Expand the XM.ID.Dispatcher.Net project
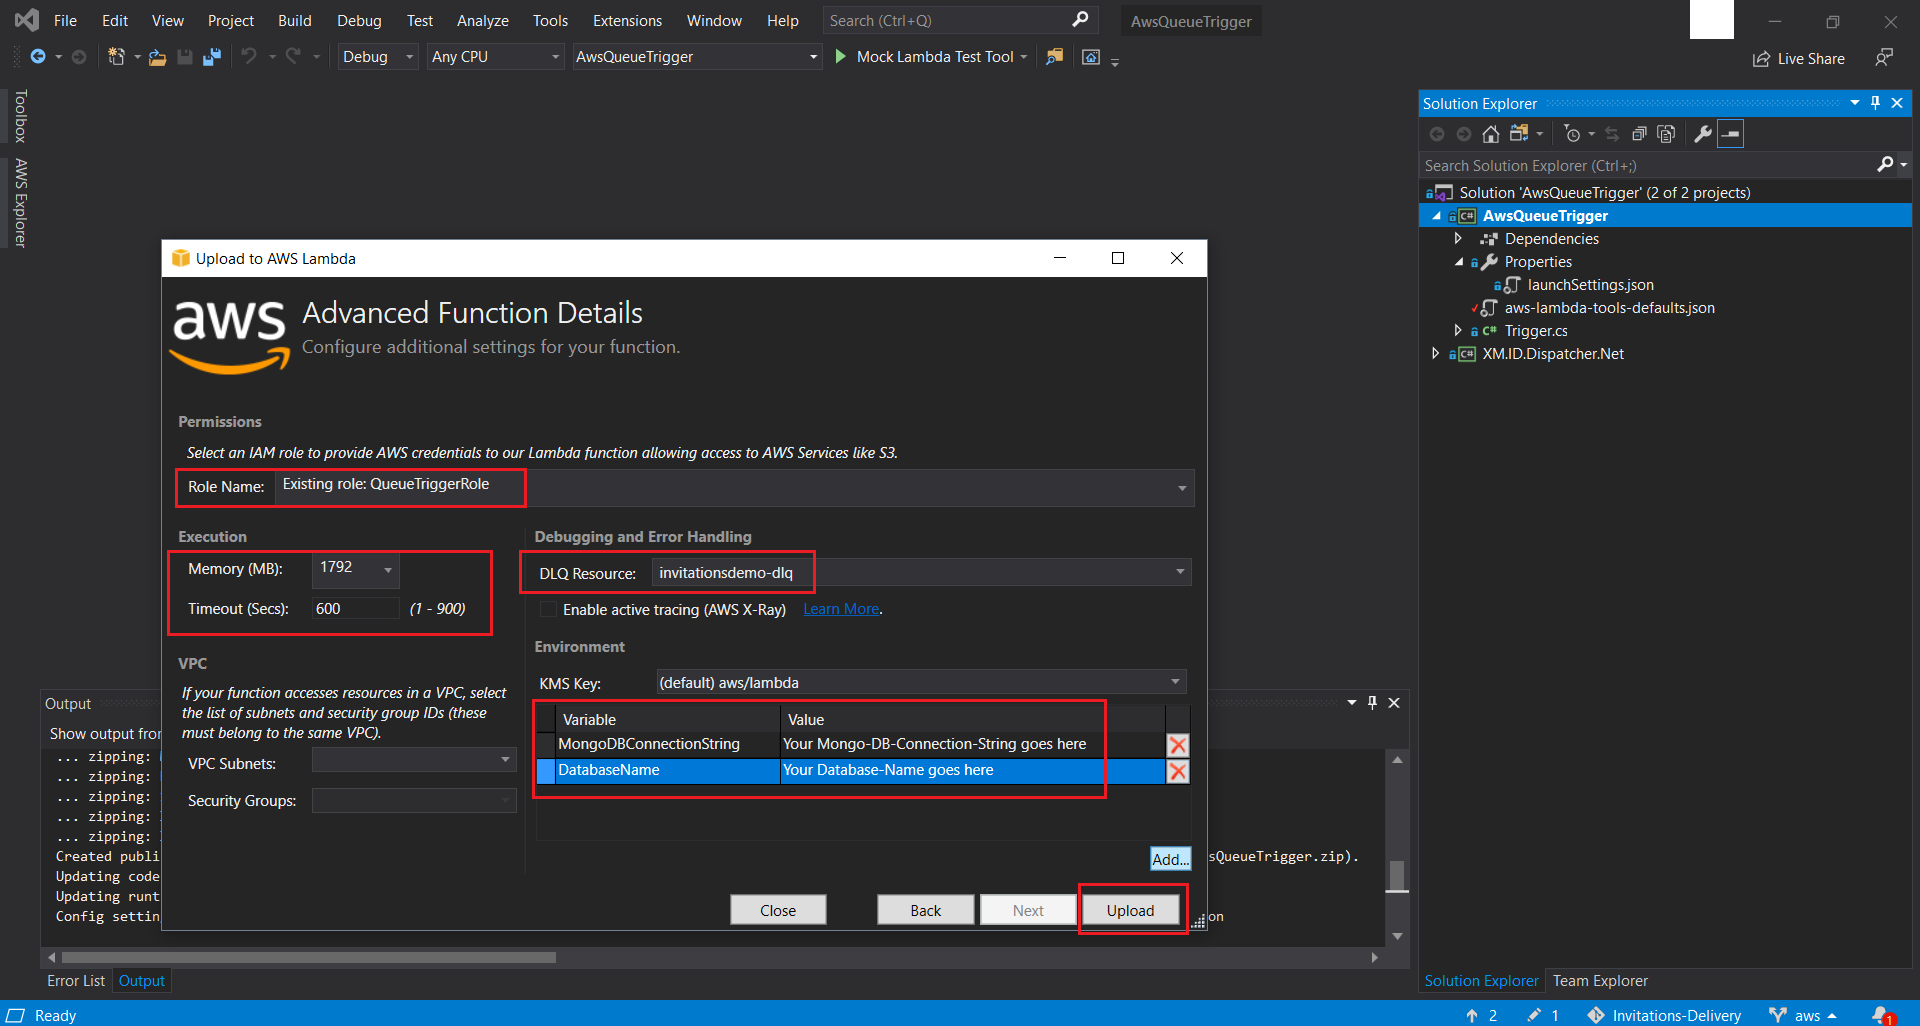The height and width of the screenshot is (1026, 1920). coord(1436,353)
